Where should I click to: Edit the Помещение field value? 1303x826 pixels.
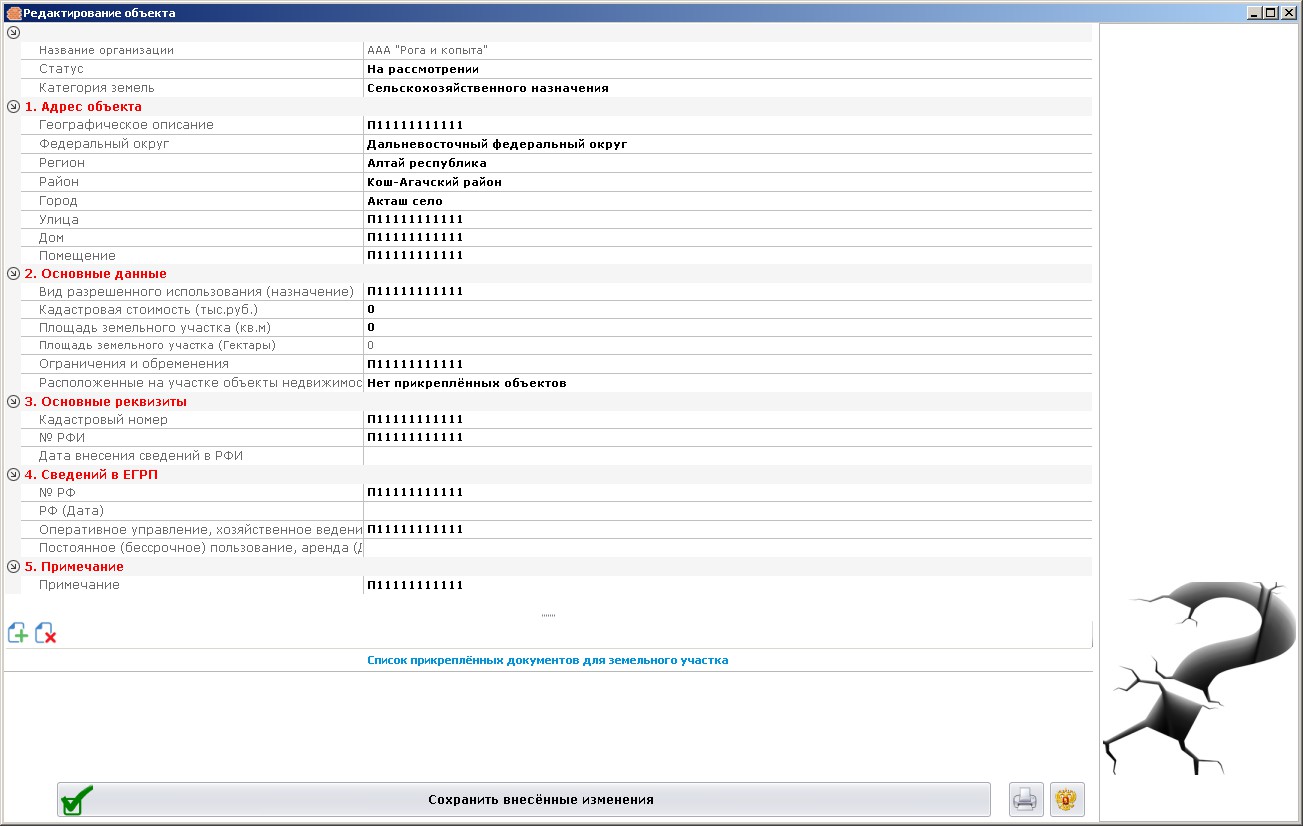point(728,255)
